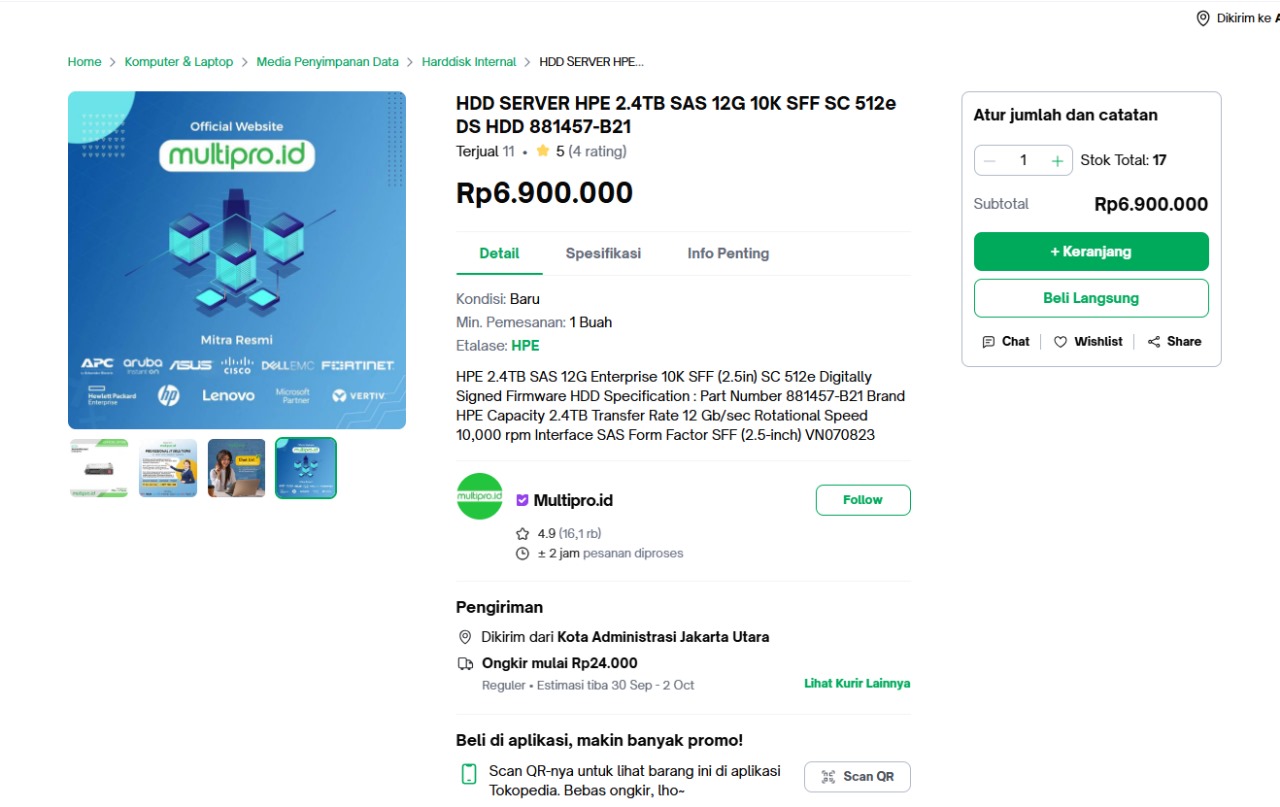Image resolution: width=1280 pixels, height=807 pixels.
Task: Switch to the Spesifikasi tab
Action: point(603,254)
